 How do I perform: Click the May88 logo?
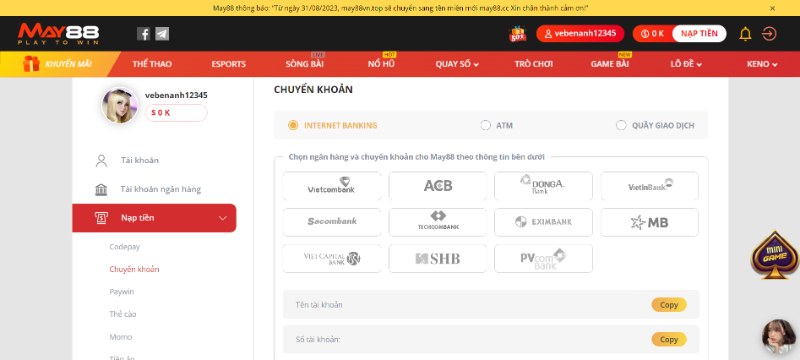coord(59,34)
